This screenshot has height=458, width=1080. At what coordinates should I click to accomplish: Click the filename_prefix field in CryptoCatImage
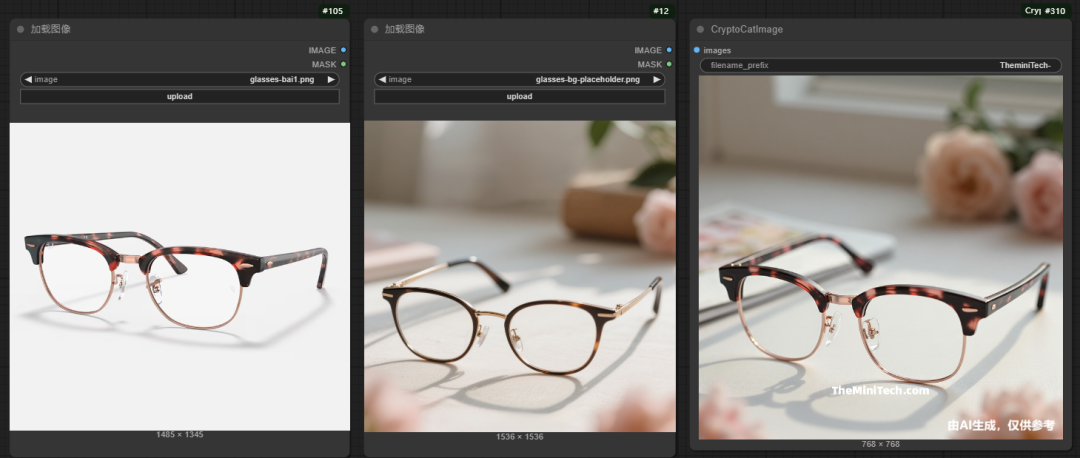(880, 65)
